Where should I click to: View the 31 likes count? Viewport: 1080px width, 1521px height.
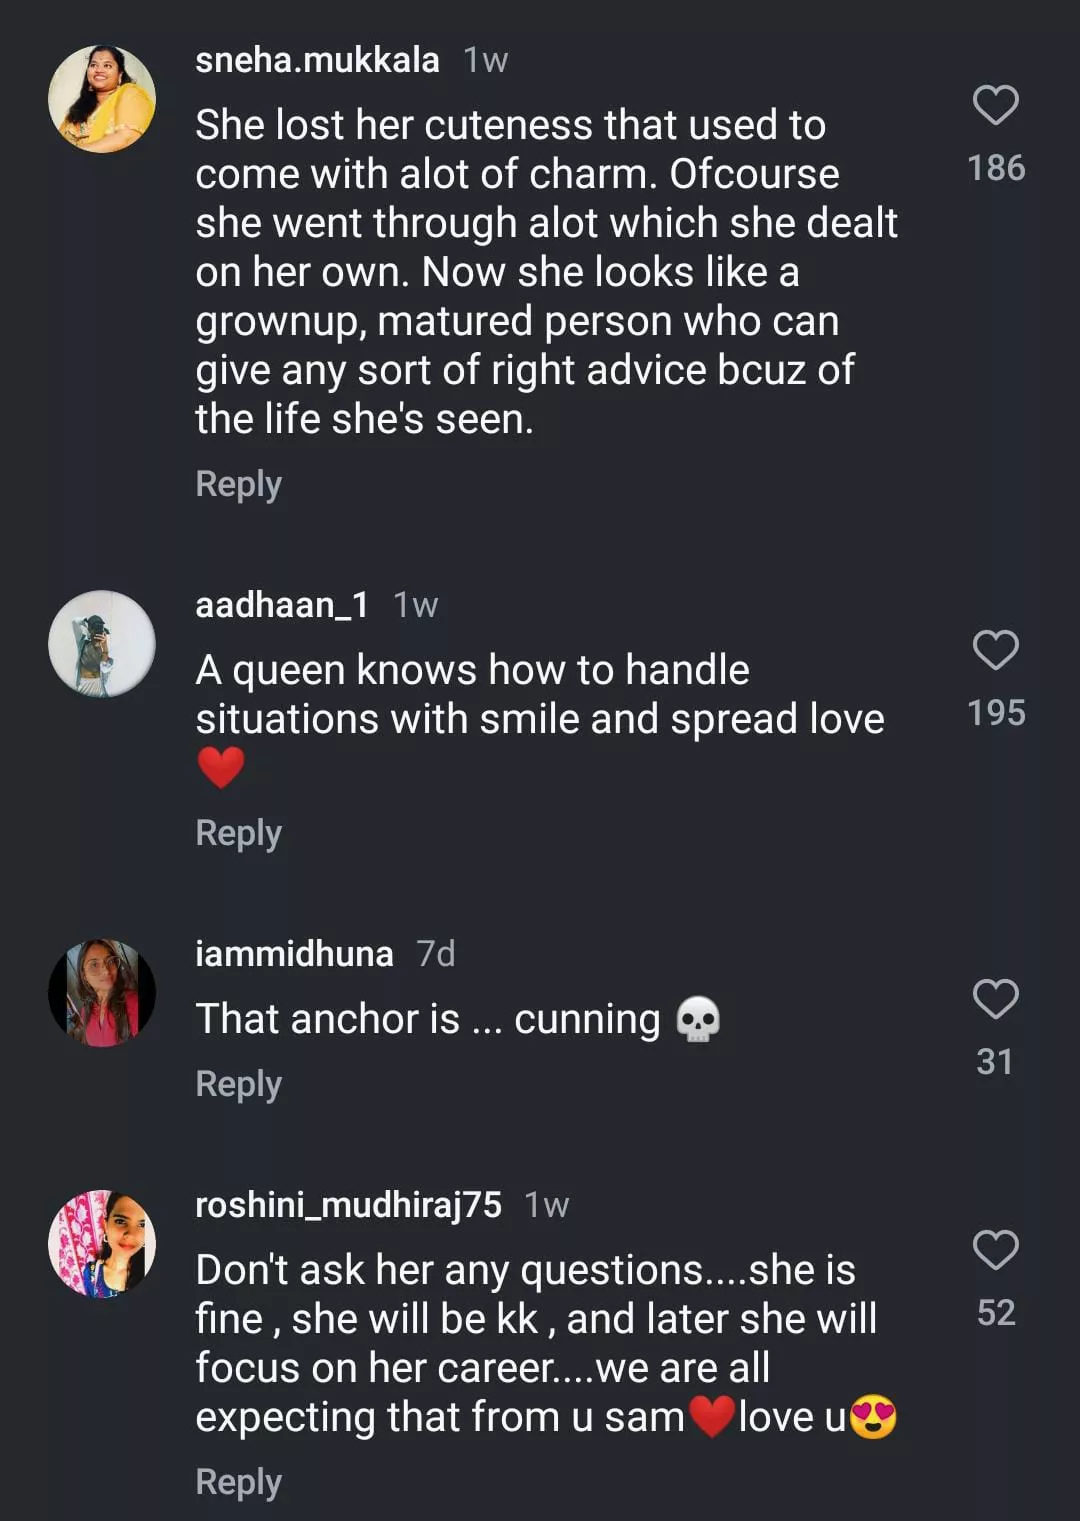[995, 1062]
